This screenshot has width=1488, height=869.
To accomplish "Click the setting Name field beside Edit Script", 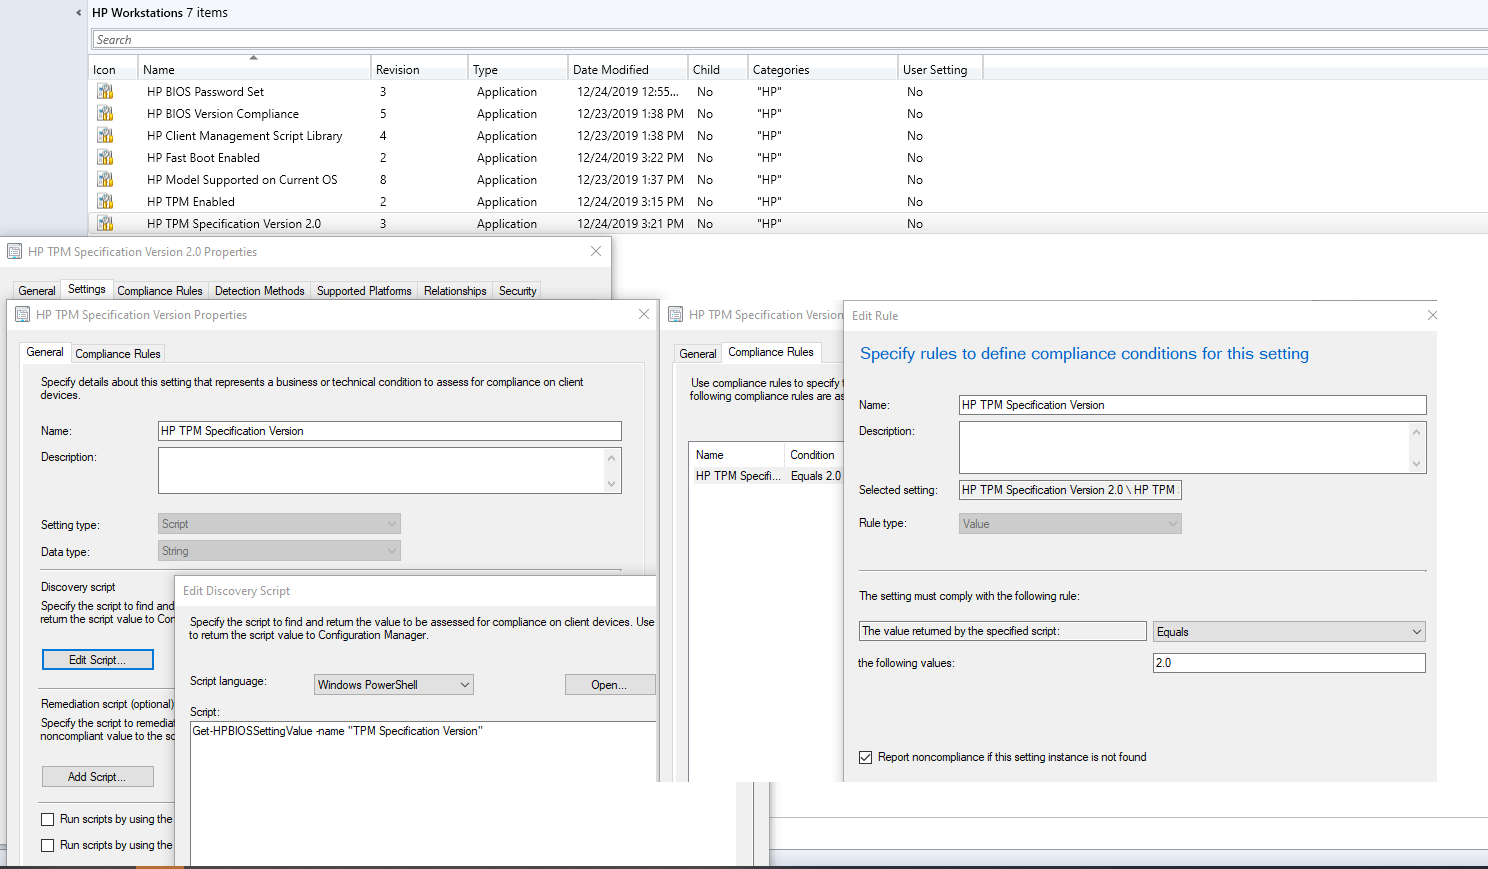I will point(390,431).
